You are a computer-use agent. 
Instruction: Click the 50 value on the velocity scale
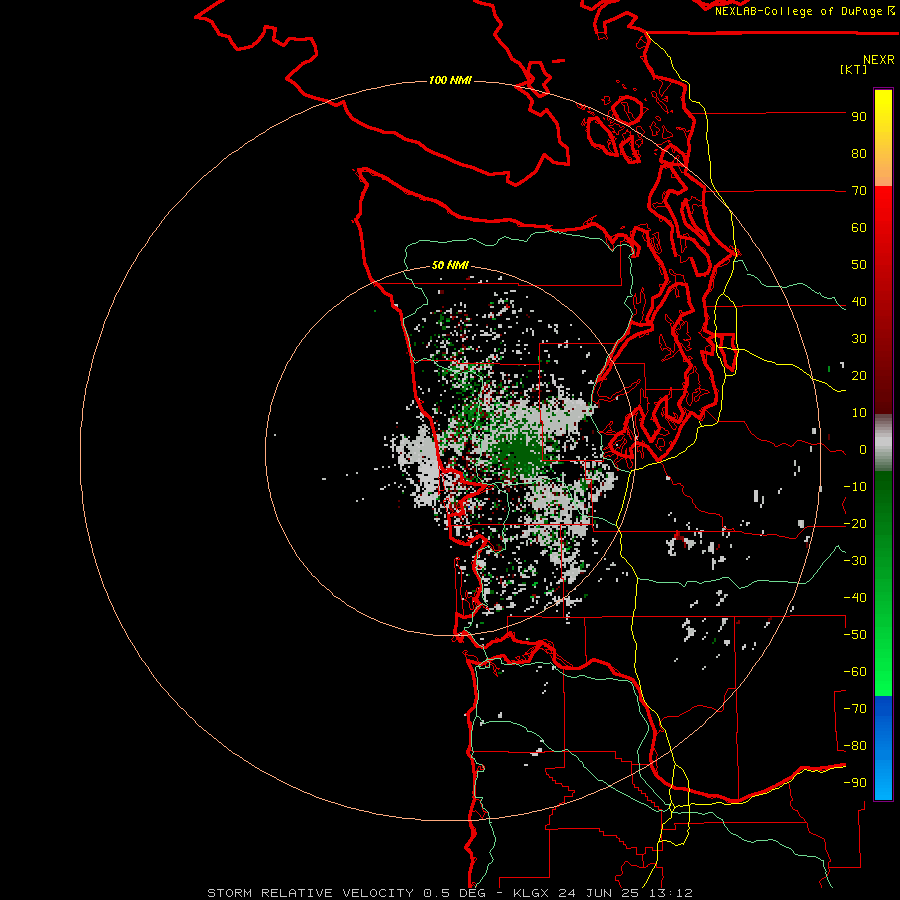859,265
